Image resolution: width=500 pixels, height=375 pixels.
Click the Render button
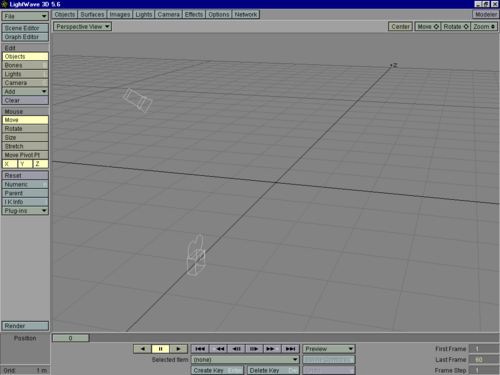(25, 326)
